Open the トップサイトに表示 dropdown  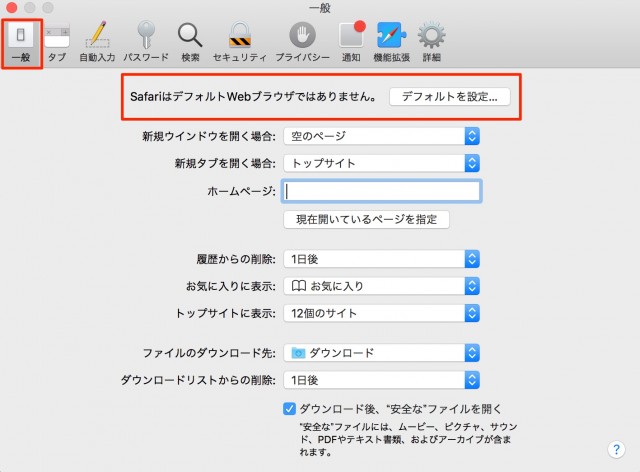pos(381,313)
